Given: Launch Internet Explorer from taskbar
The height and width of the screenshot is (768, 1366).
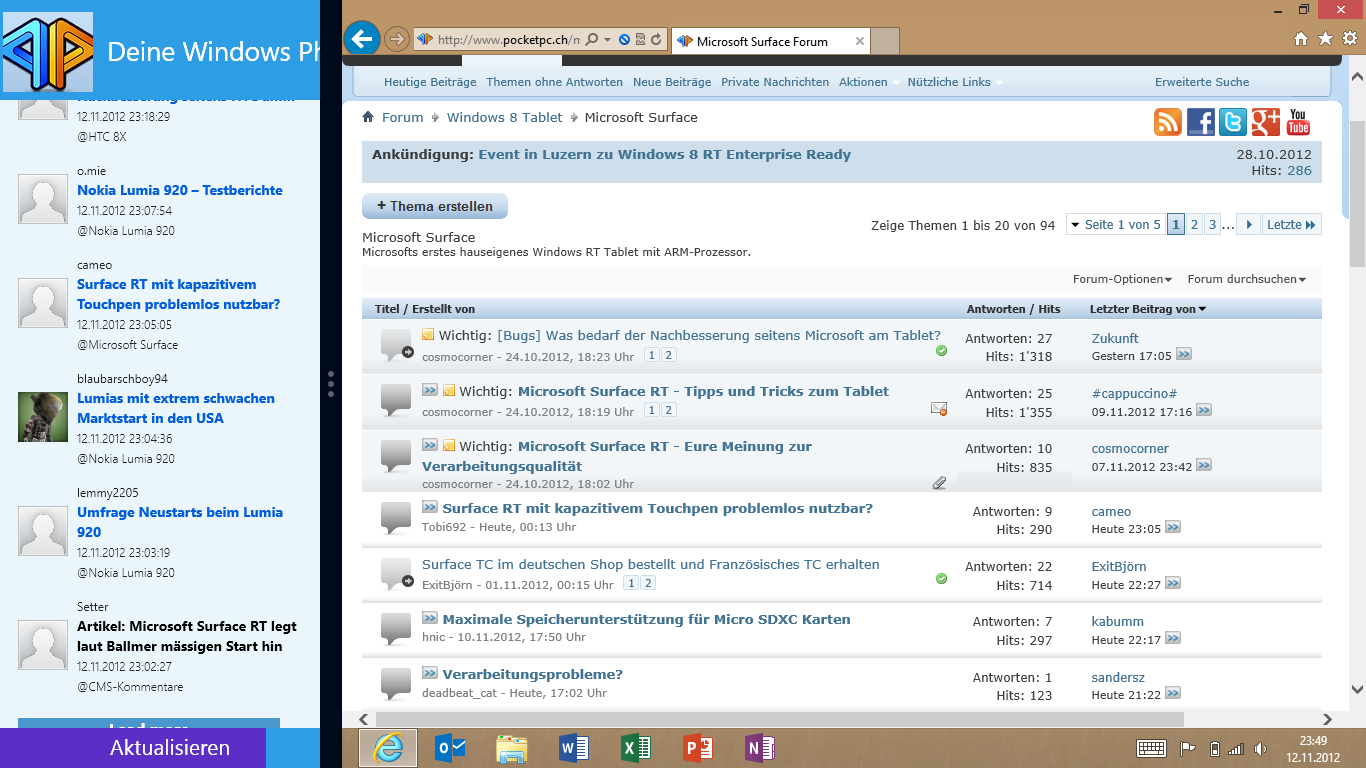Looking at the screenshot, I should 388,748.
